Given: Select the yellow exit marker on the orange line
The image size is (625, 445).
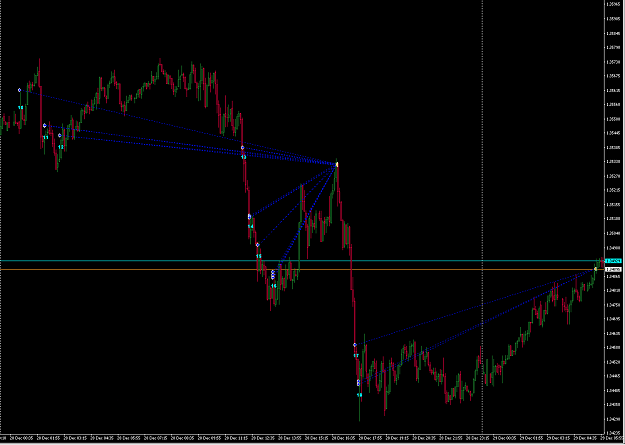Looking at the screenshot, I should coord(596,270).
